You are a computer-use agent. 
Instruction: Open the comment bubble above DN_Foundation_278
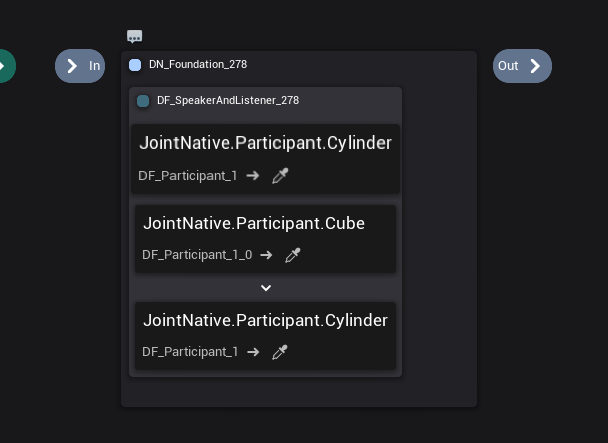[135, 37]
